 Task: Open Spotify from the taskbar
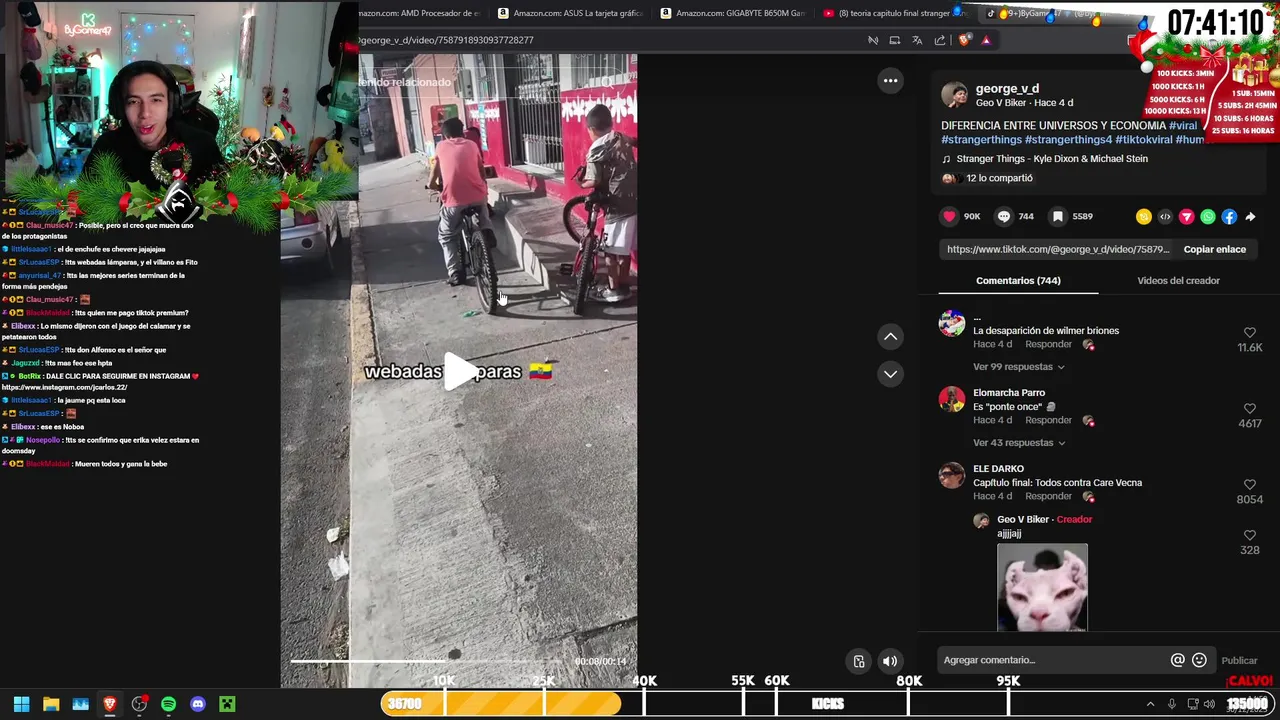(168, 704)
